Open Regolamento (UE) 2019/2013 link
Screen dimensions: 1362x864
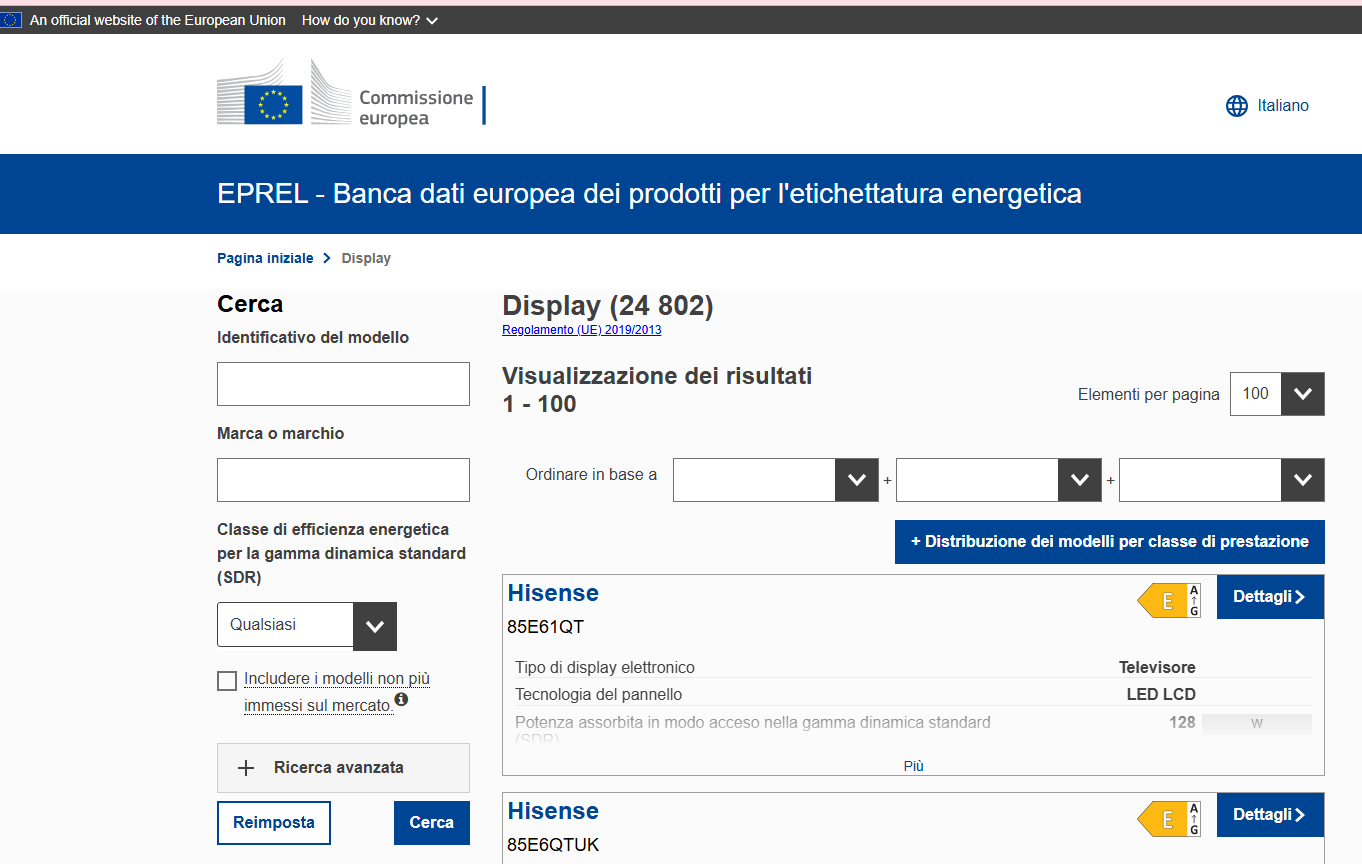[581, 330]
